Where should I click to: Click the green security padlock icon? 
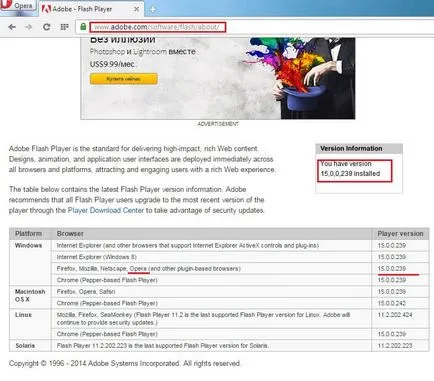click(x=83, y=27)
